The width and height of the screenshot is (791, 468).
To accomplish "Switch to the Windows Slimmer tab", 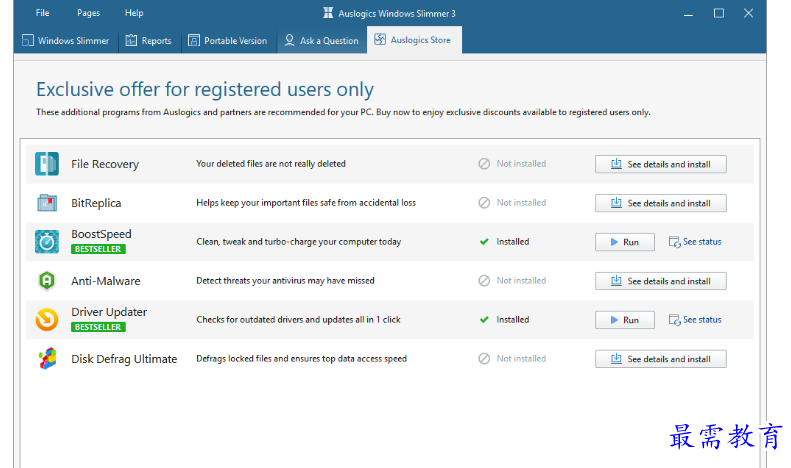I will (66, 41).
